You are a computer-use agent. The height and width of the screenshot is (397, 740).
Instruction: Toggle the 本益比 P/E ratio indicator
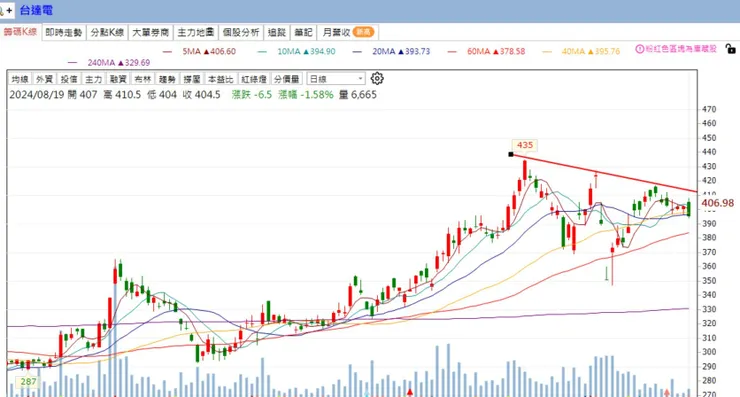point(220,79)
